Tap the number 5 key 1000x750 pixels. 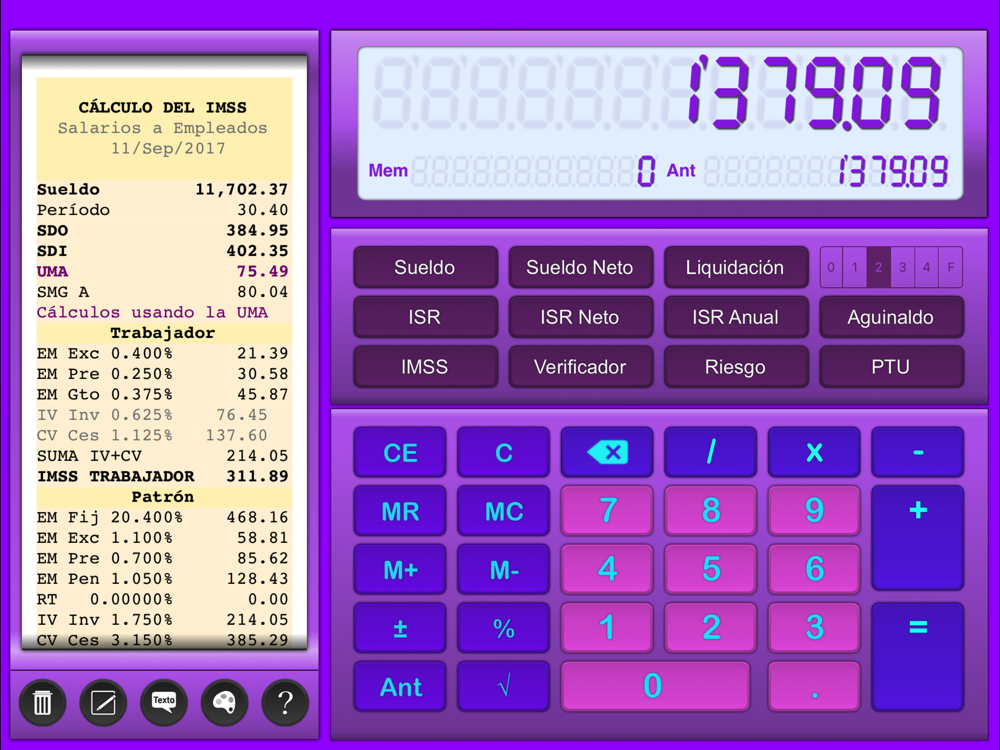click(710, 570)
